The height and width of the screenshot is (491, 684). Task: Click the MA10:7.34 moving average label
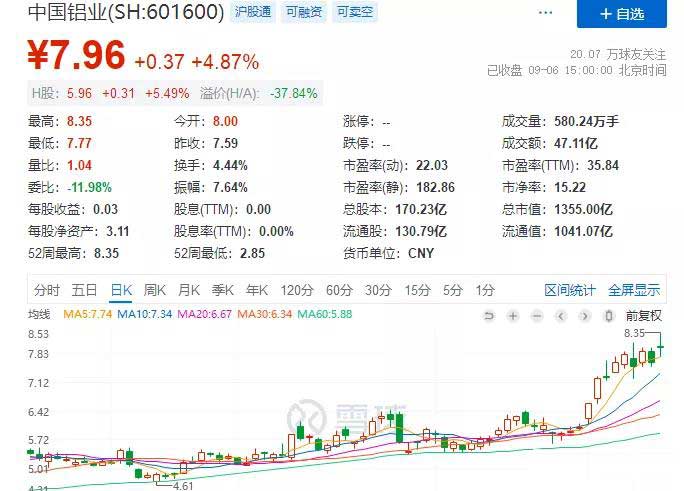point(145,314)
